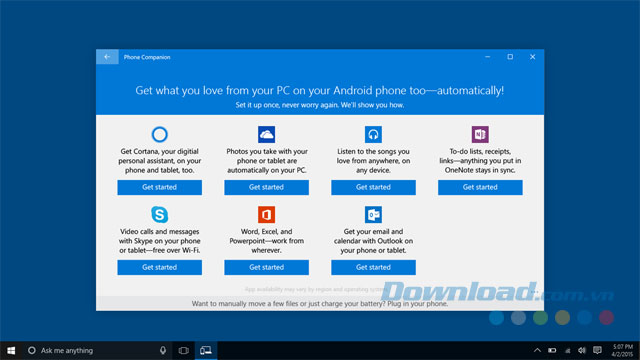Viewport: 640px width, 360px height.
Task: Click the back arrow in Phone Companion
Action: (107, 57)
